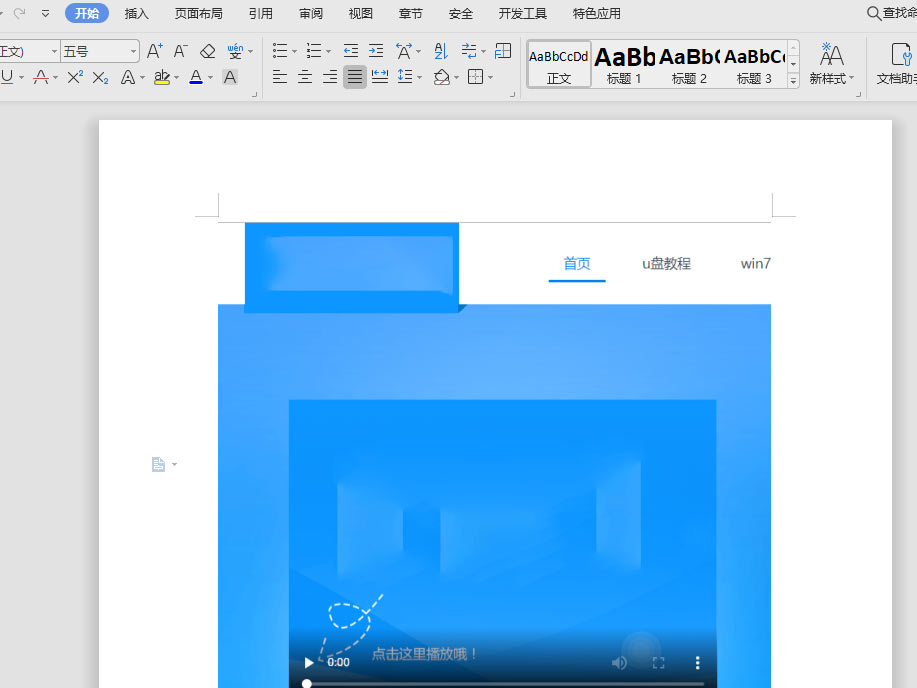The image size is (917, 688).
Task: Switch to the 插入 ribbon tab
Action: (136, 13)
